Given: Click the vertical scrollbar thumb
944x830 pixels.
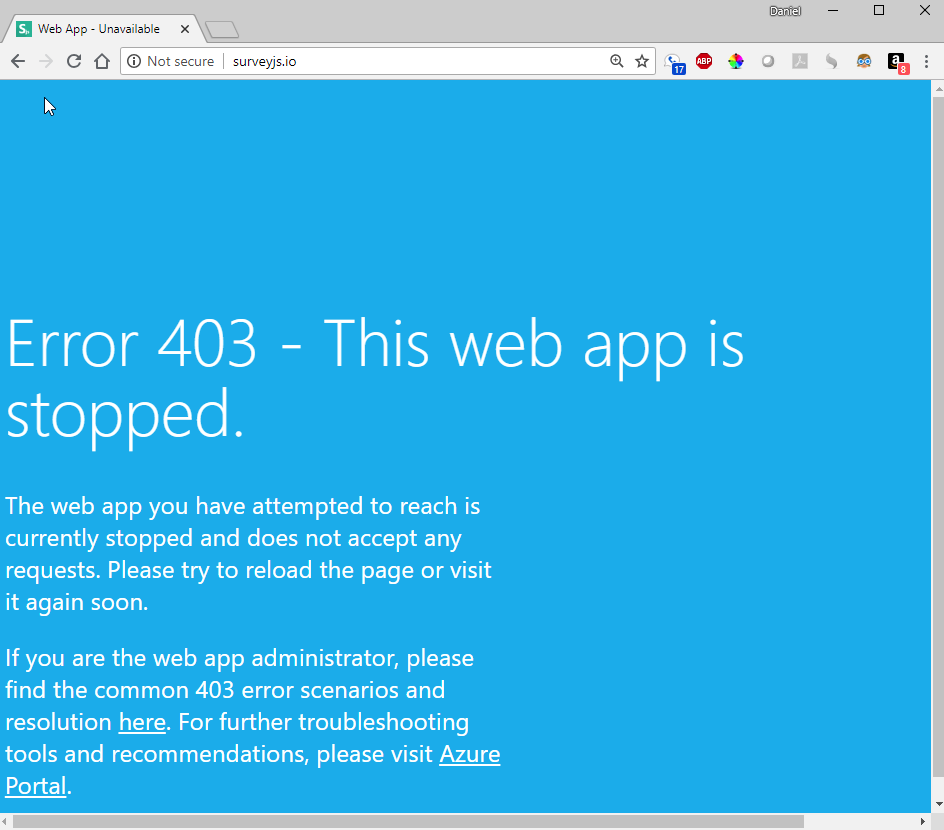Looking at the screenshot, I should tap(938, 436).
